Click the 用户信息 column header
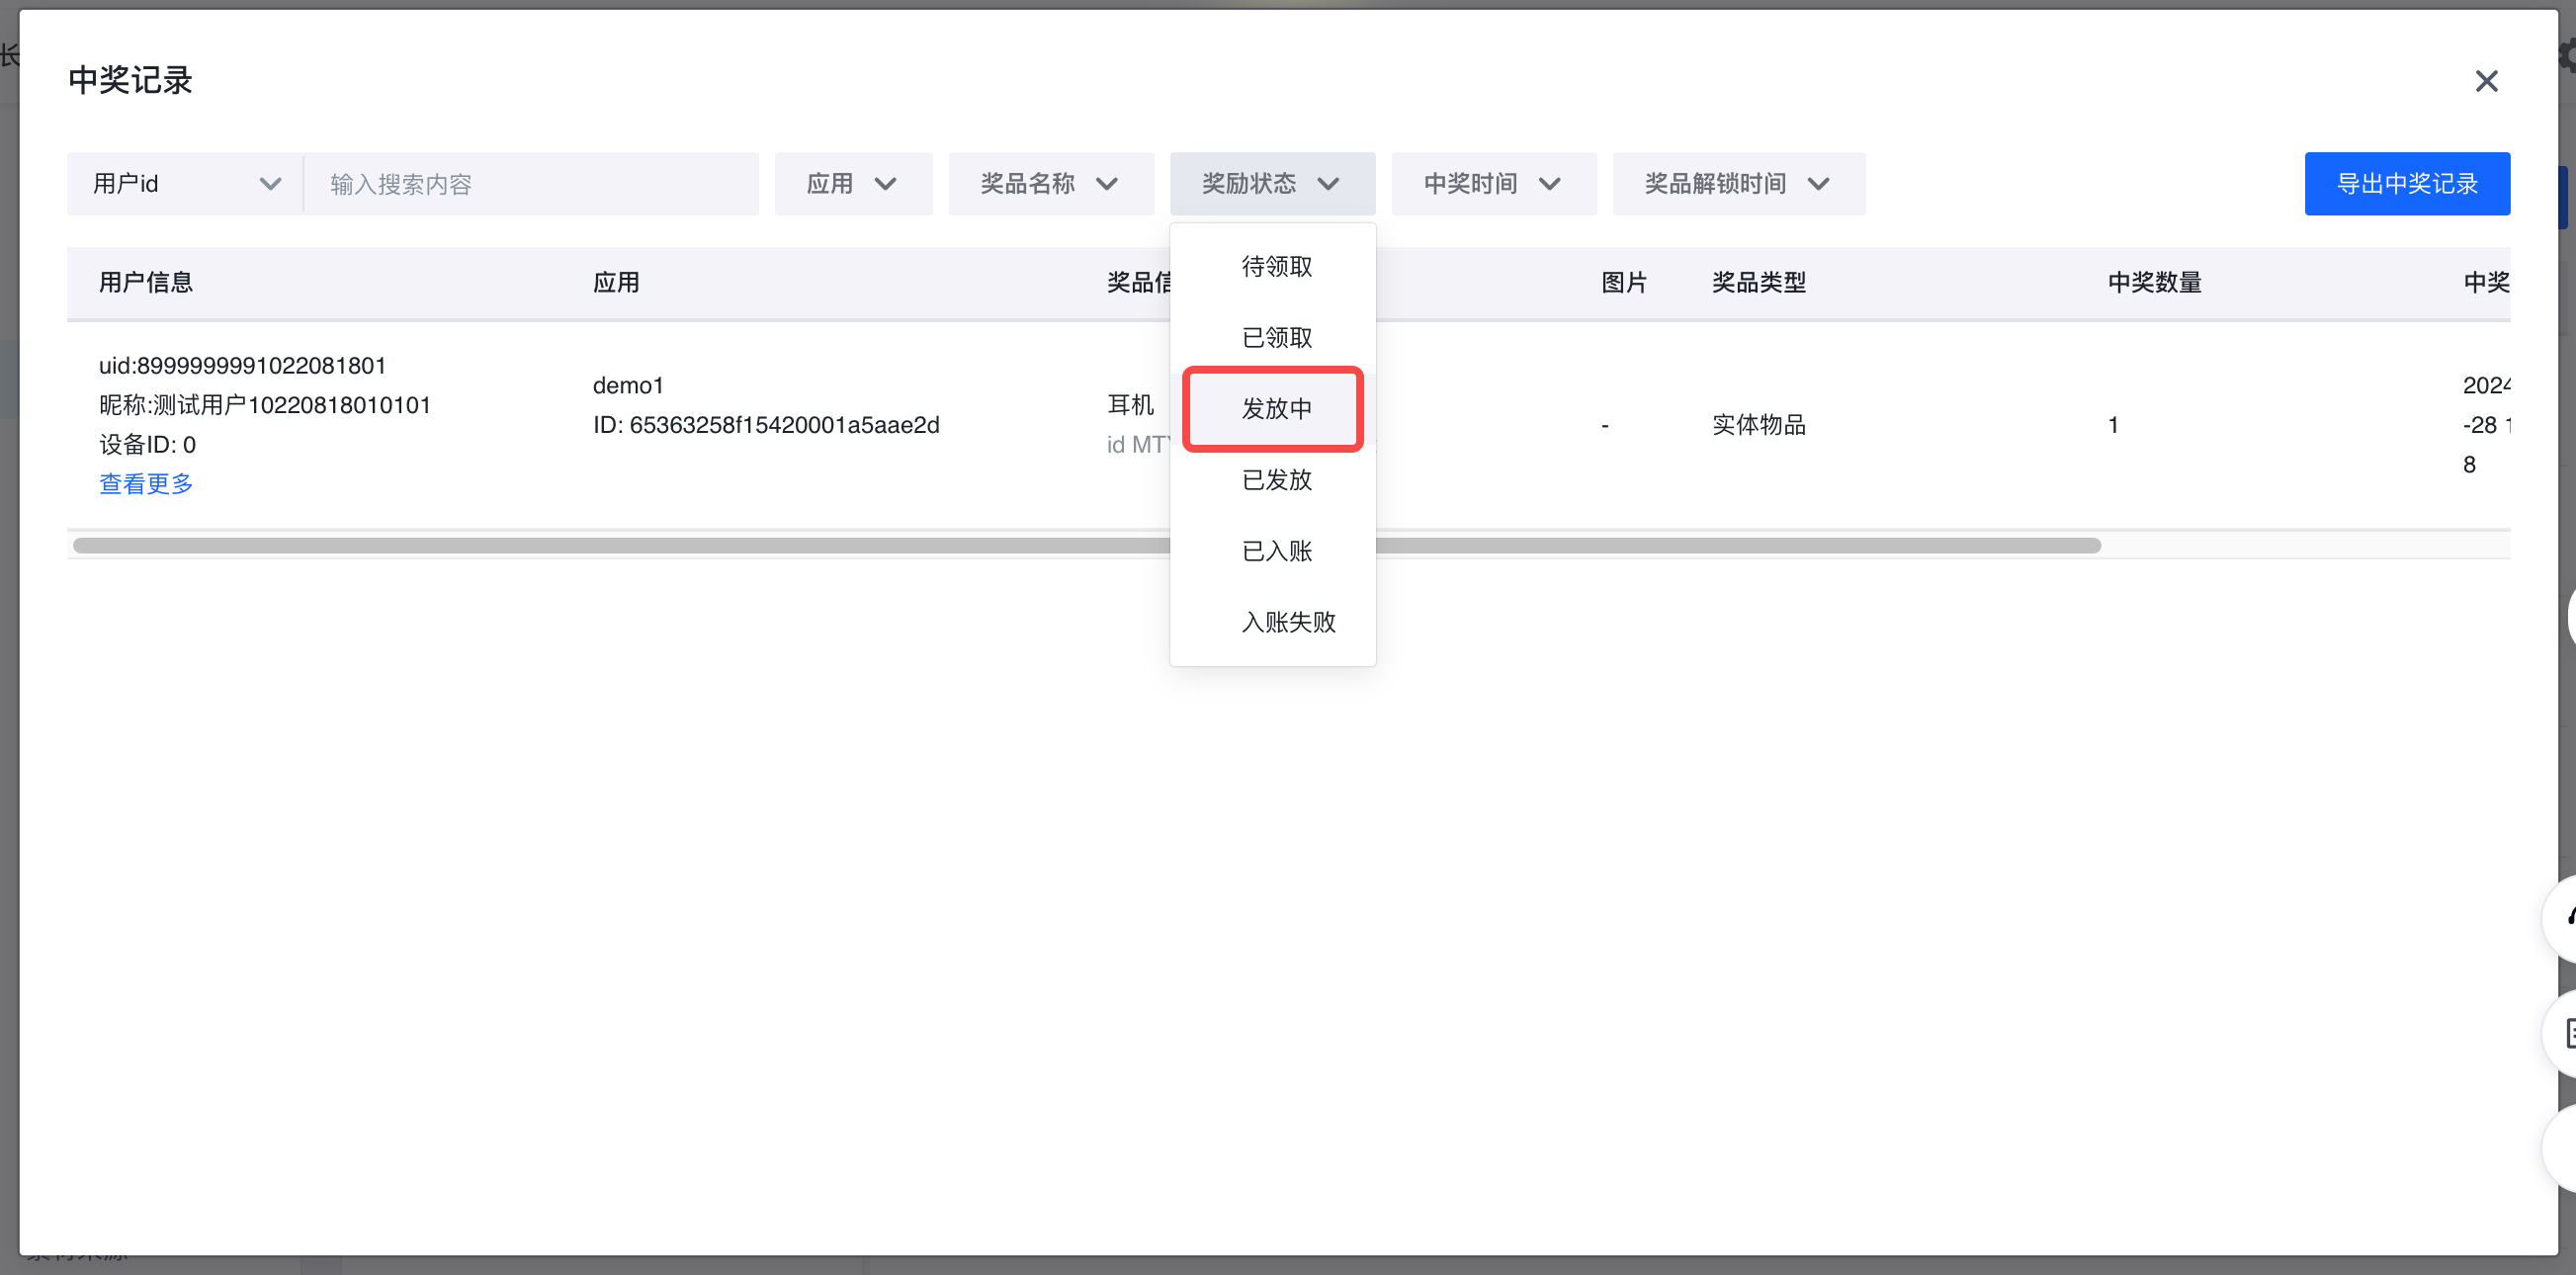 pos(146,283)
